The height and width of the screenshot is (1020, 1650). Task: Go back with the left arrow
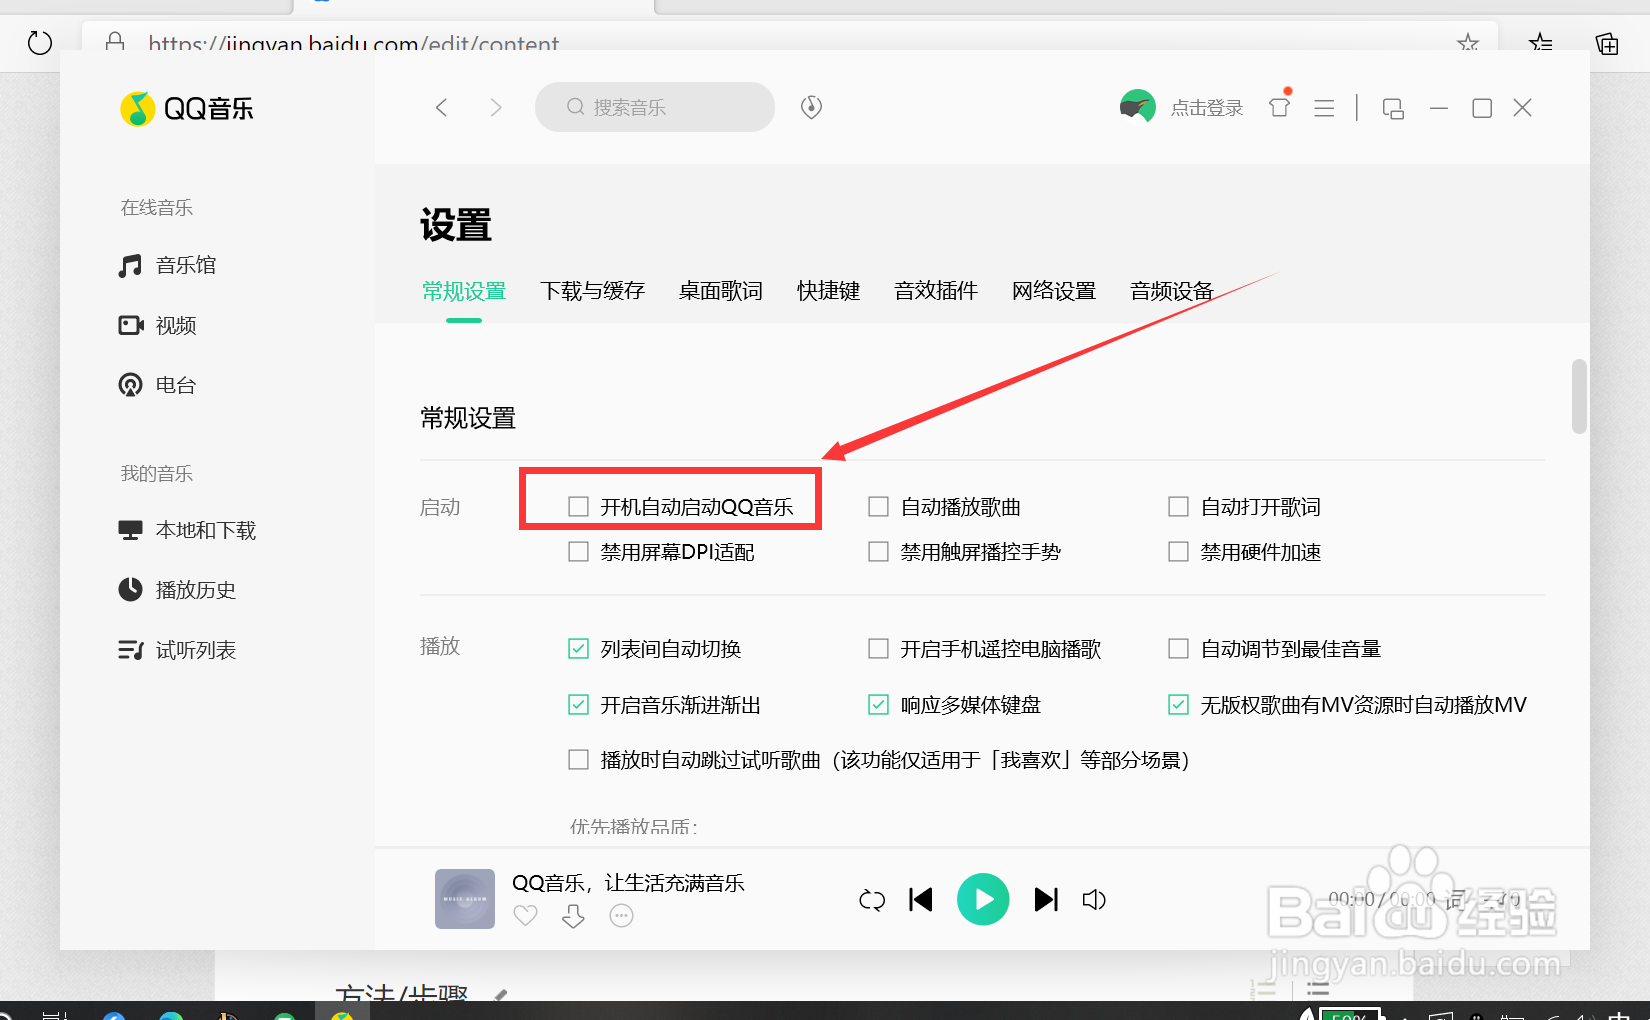pyautogui.click(x=442, y=107)
